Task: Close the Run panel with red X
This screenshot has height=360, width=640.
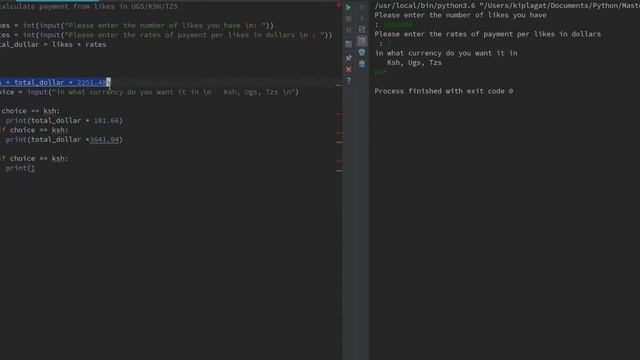Action: pos(349,69)
